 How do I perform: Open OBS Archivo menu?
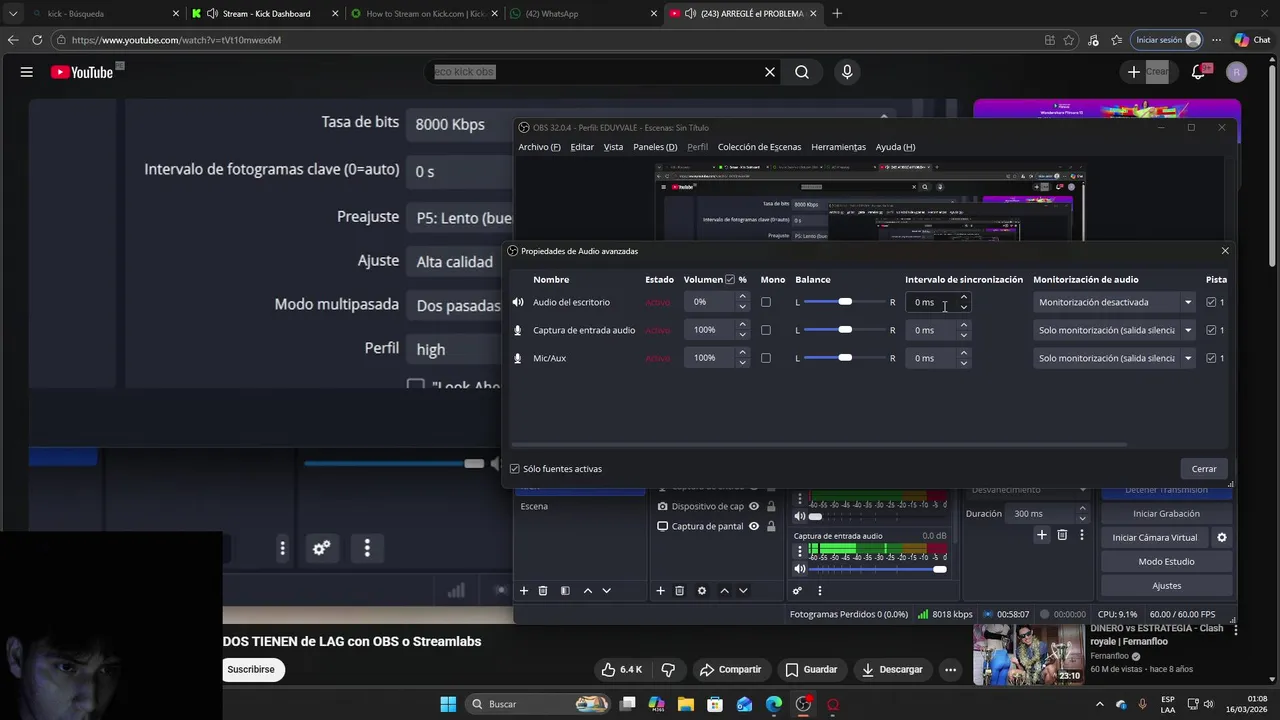539,147
